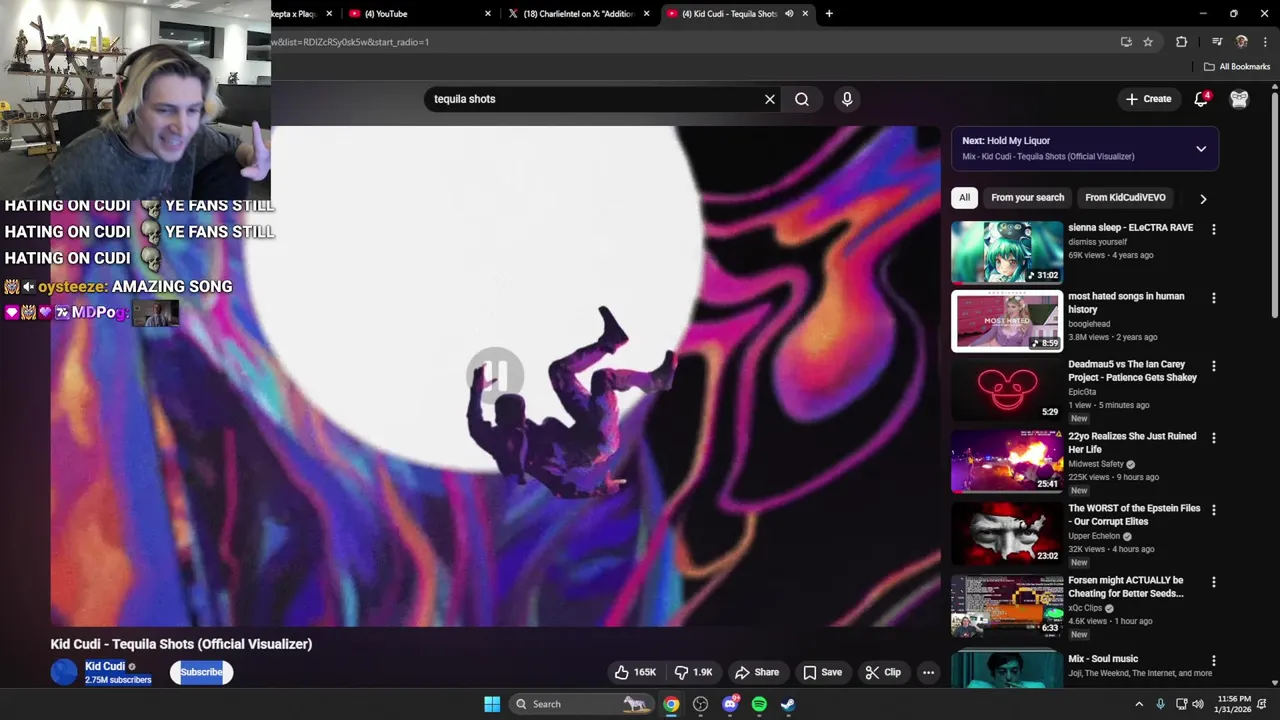Viewport: 1280px width, 720px height.
Task: Share the Kid Cudi video
Action: click(x=757, y=672)
